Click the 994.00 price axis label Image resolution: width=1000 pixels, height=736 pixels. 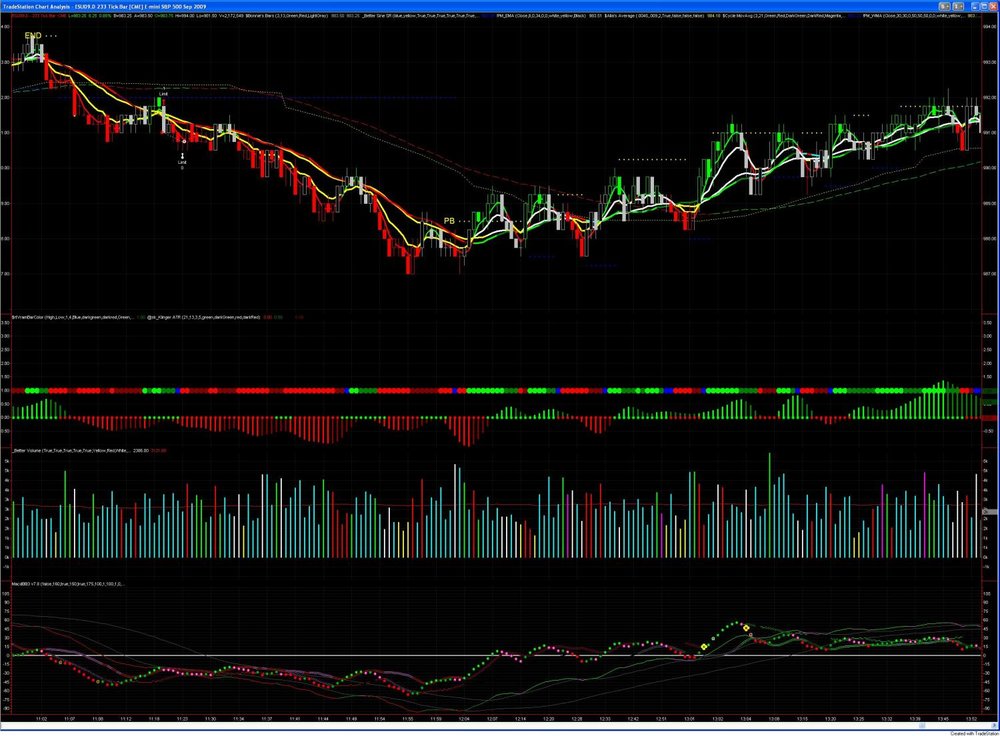pyautogui.click(x=989, y=27)
